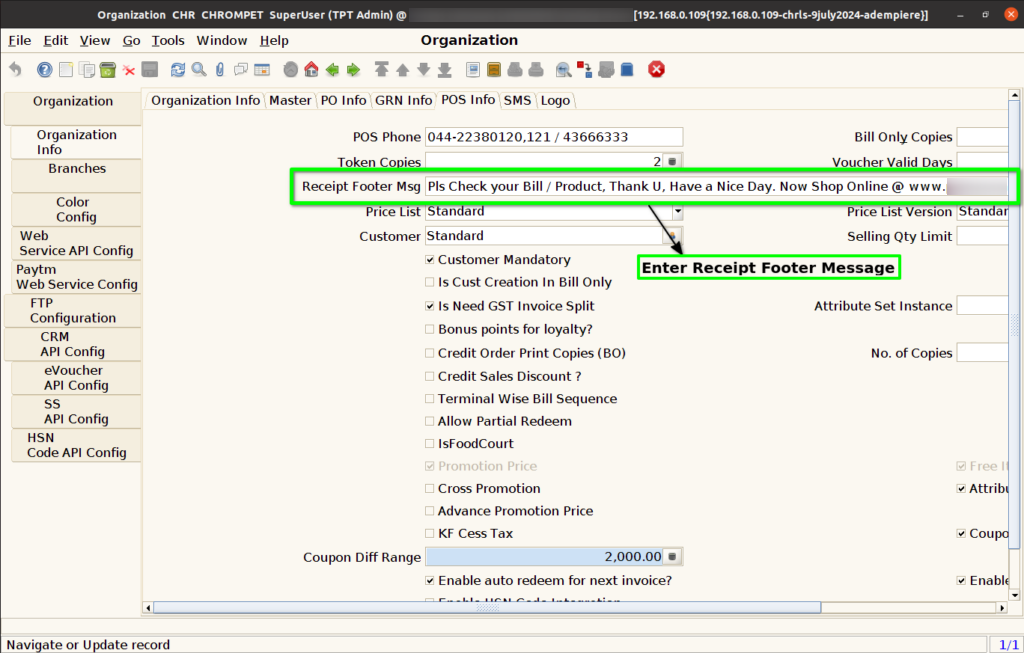
Task: Click the red Delete selected items icon
Action: (x=129, y=70)
